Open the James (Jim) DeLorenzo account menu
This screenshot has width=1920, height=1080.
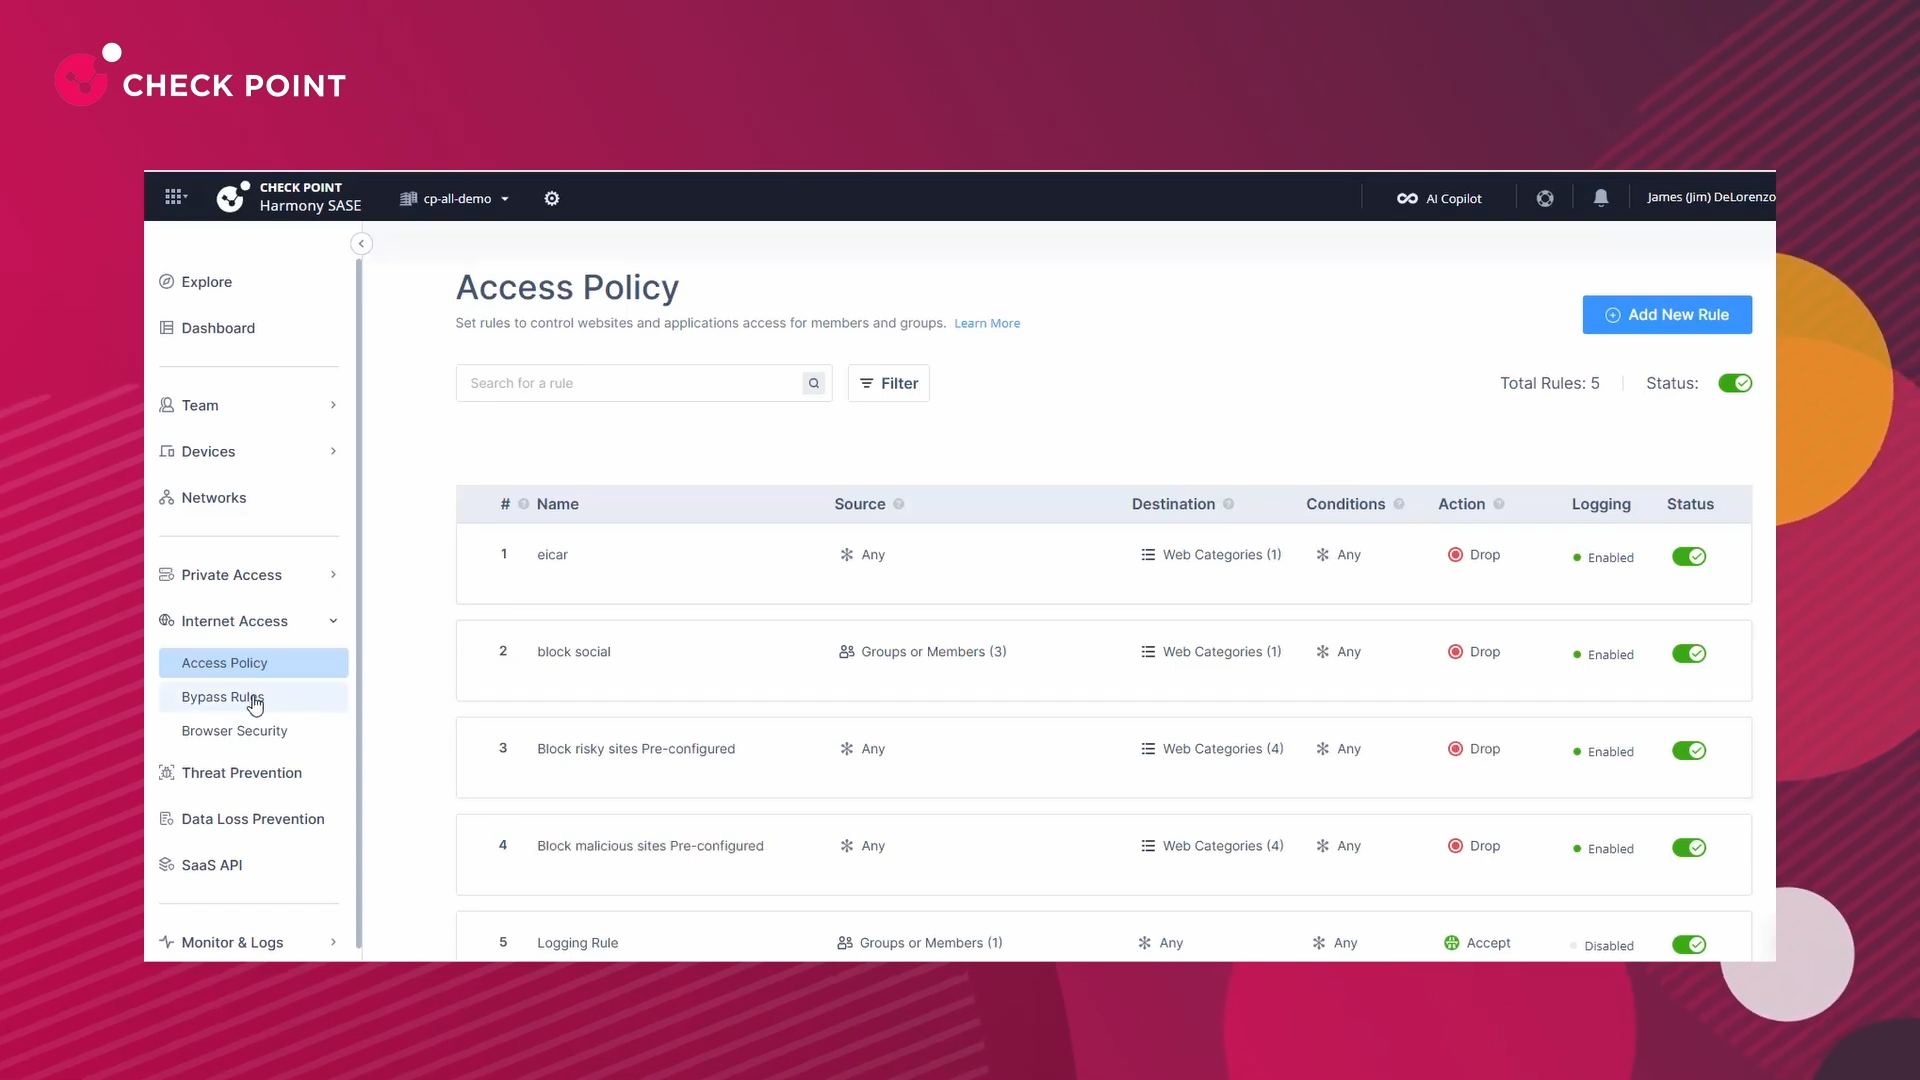[x=1711, y=197]
